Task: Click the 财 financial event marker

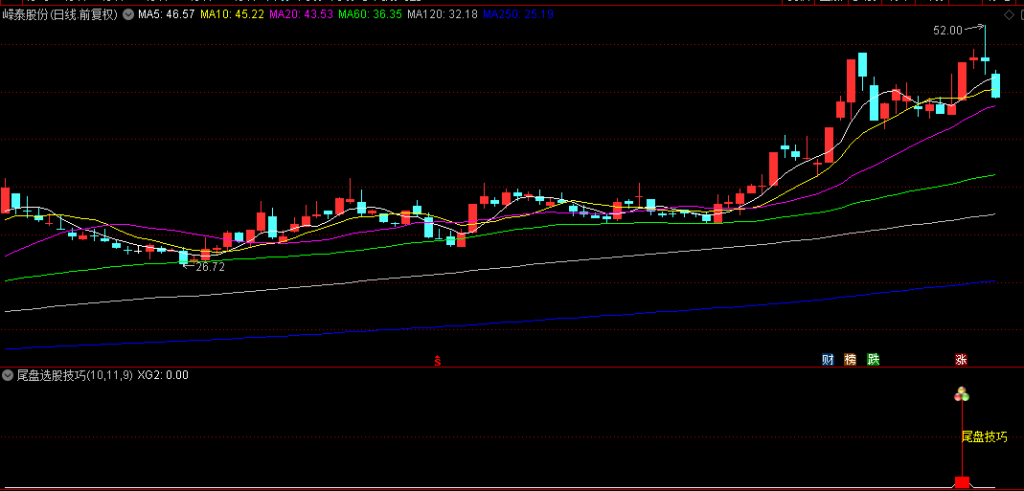Action: pyautogui.click(x=828, y=359)
